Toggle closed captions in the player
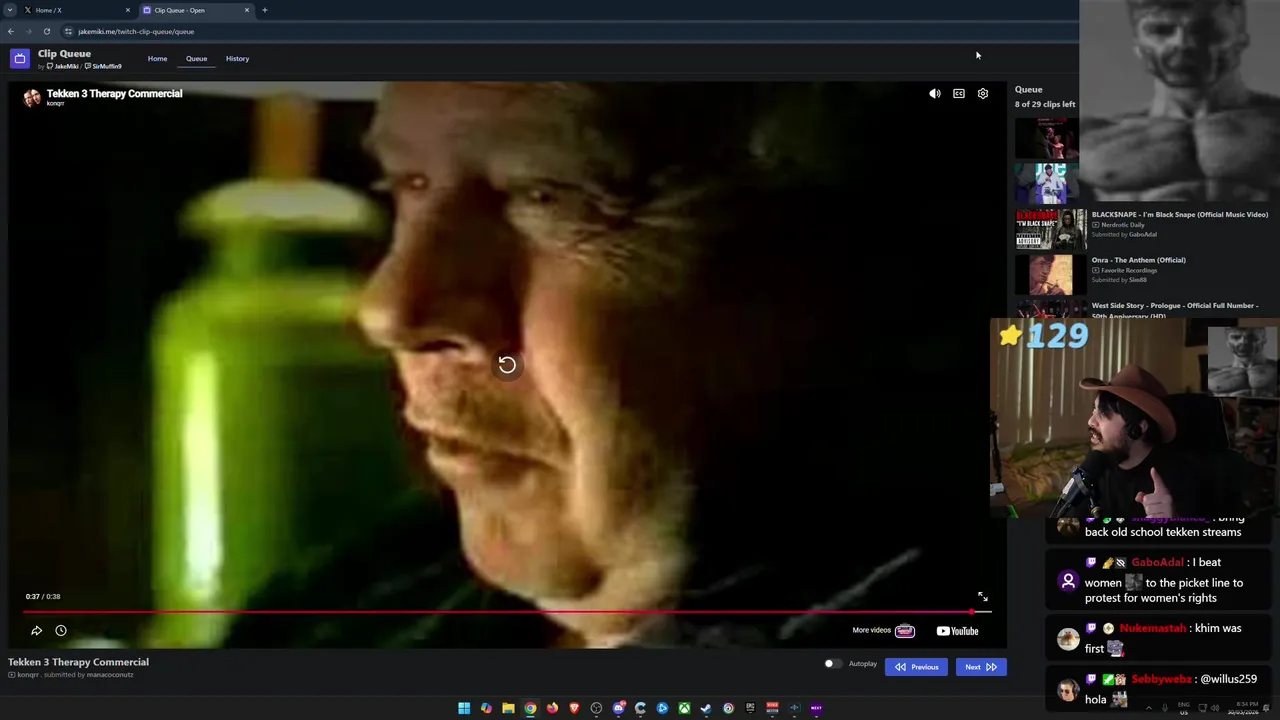 click(959, 94)
